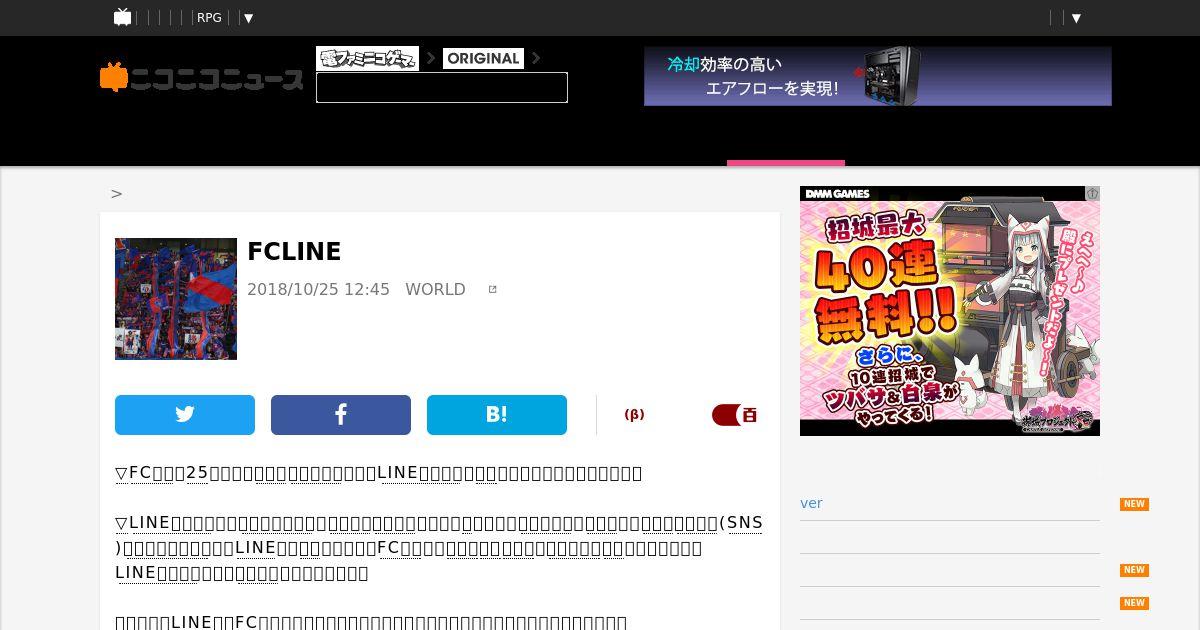Click the ad info icon on DMM ad
This screenshot has height=630, width=1200.
coord(1093,193)
